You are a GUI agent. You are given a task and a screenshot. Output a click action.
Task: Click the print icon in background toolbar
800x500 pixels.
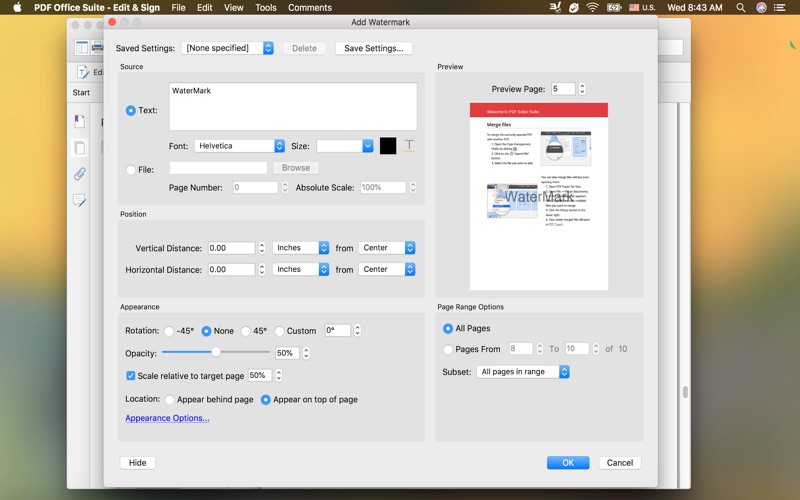[x=97, y=47]
